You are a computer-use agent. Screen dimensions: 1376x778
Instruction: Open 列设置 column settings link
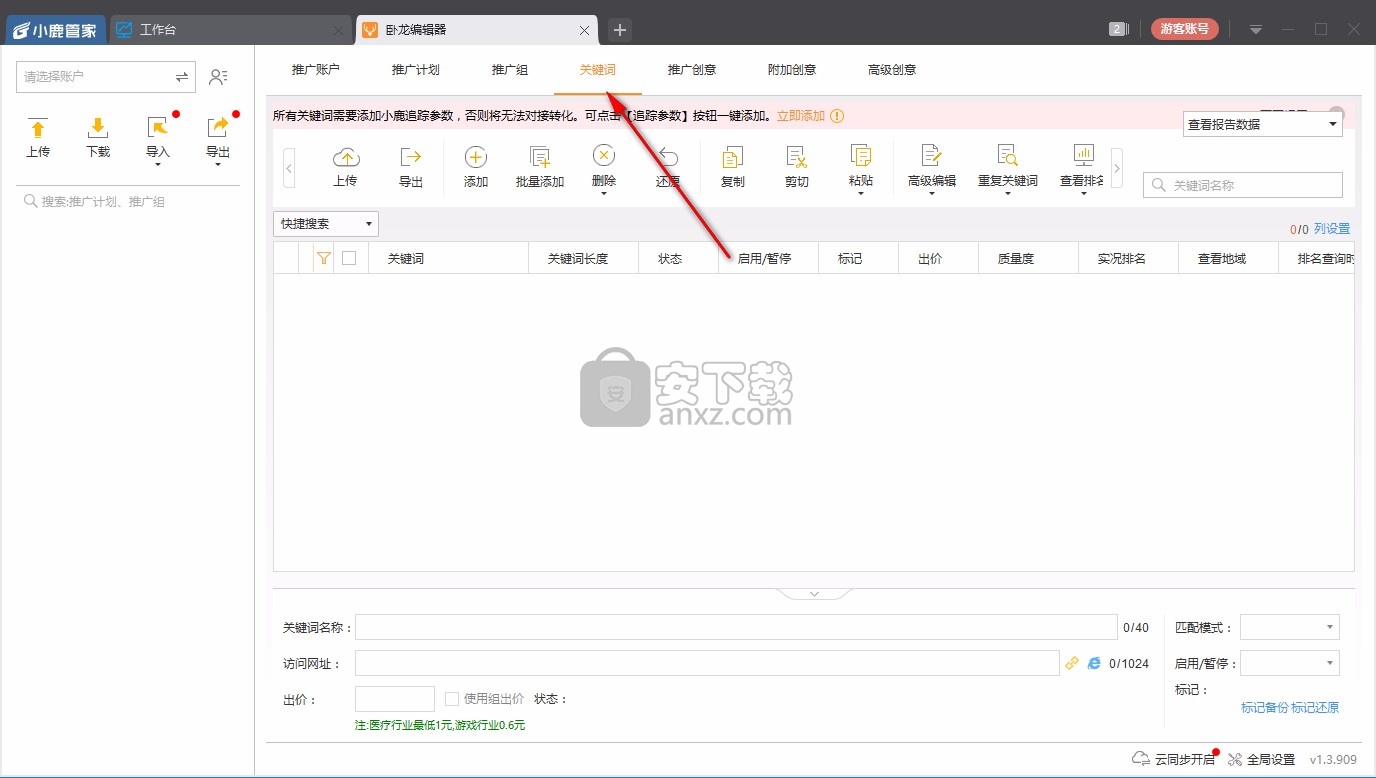tap(1332, 229)
